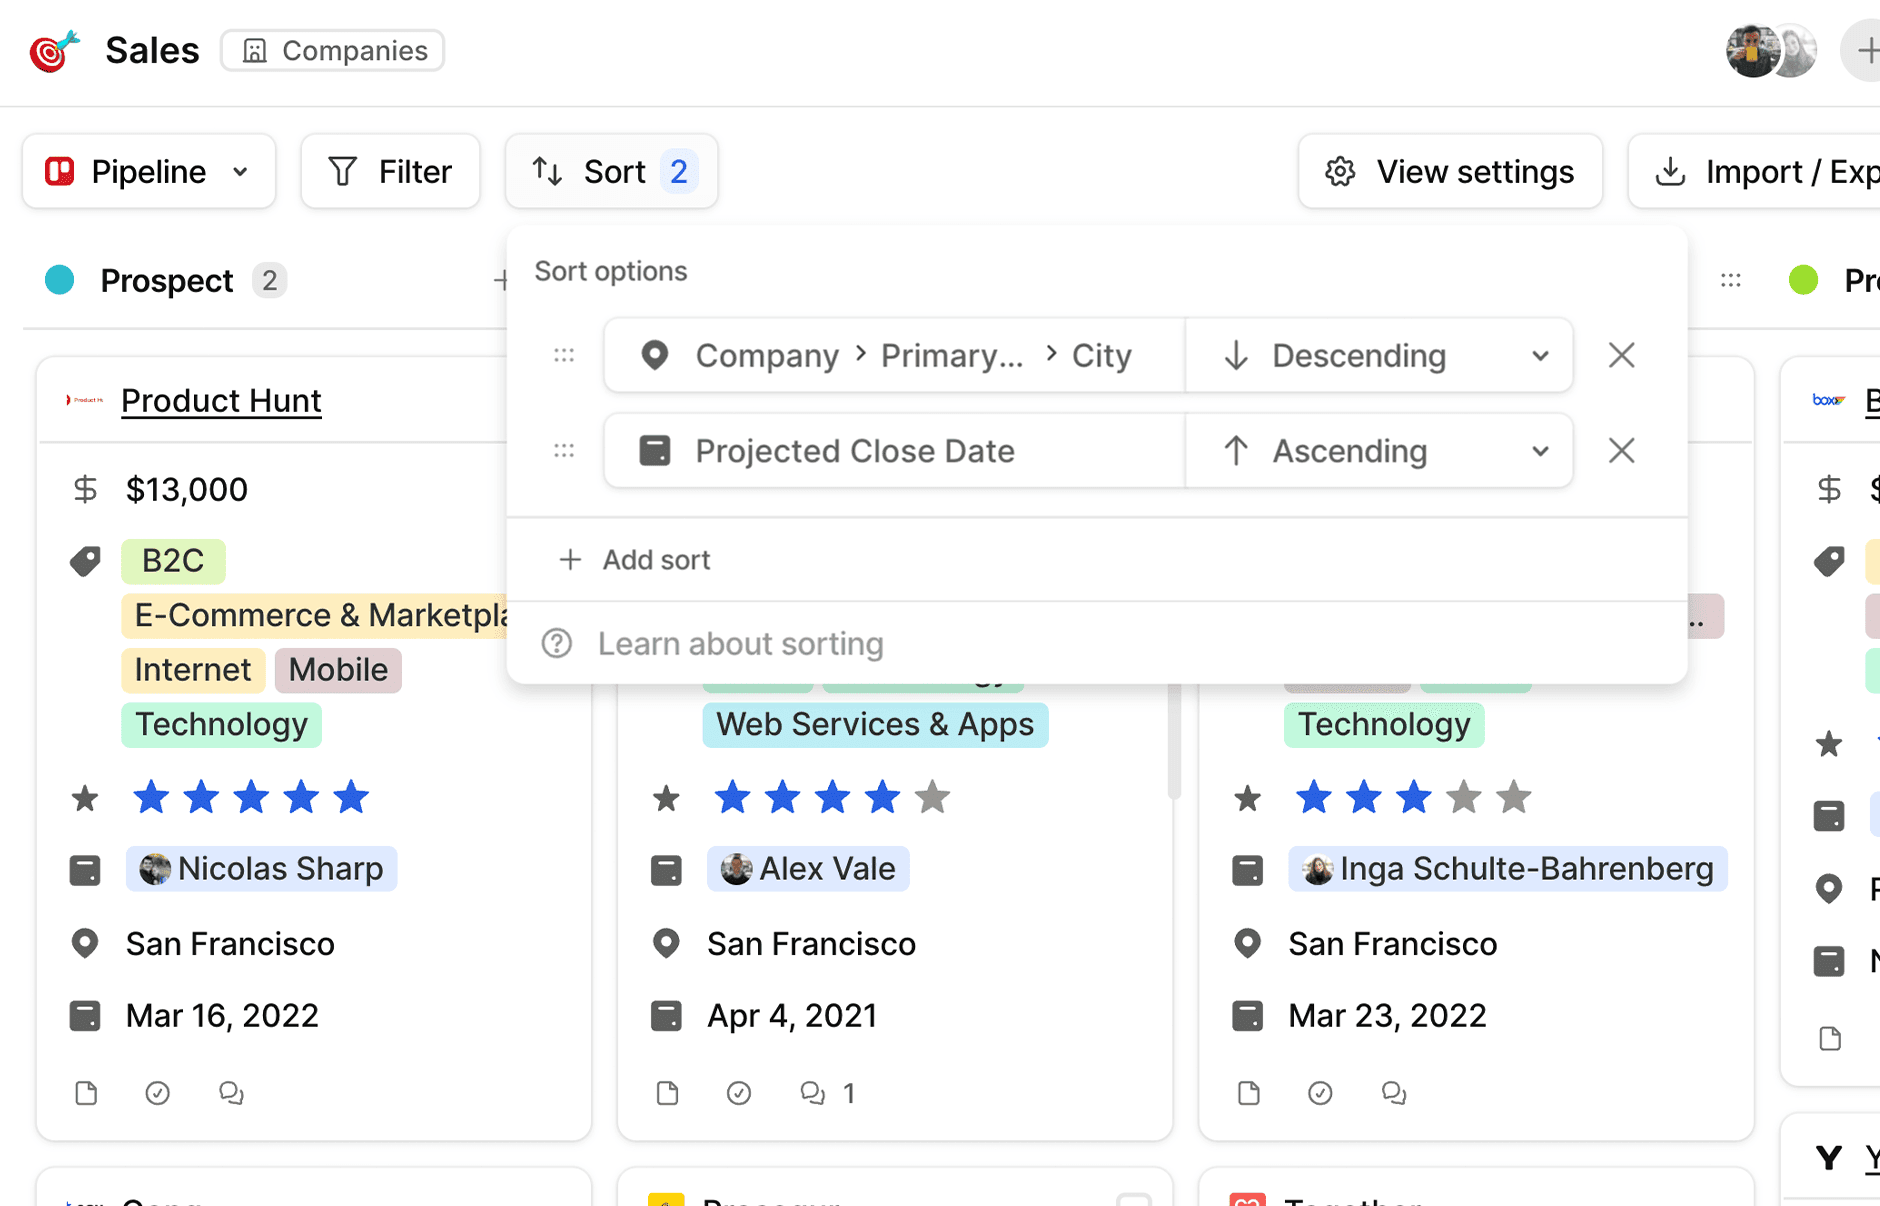The width and height of the screenshot is (1880, 1206).
Task: Click the dollar icon beside $13,000 on Product Hunt
Action: click(85, 489)
